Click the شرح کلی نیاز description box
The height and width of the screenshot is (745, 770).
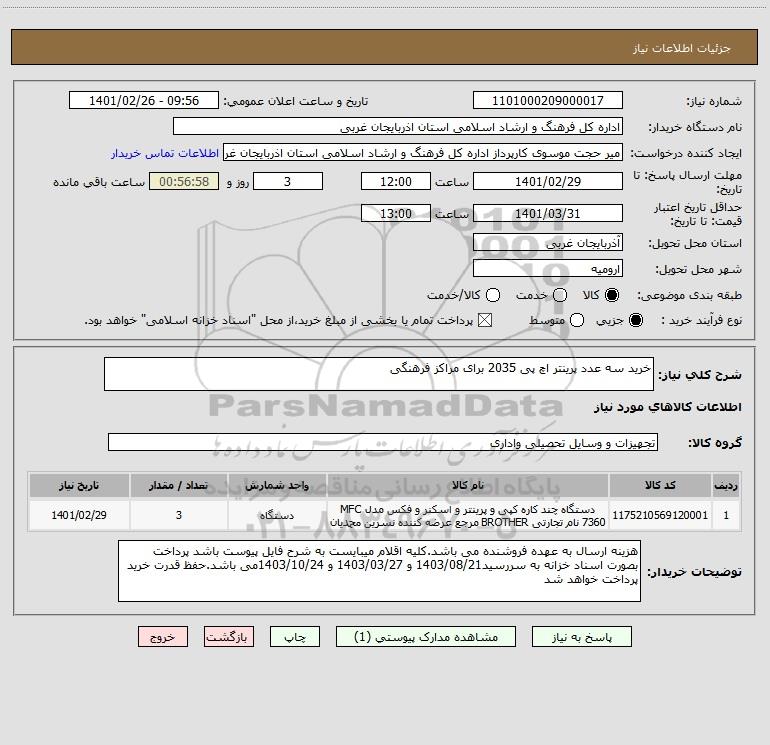pos(379,374)
